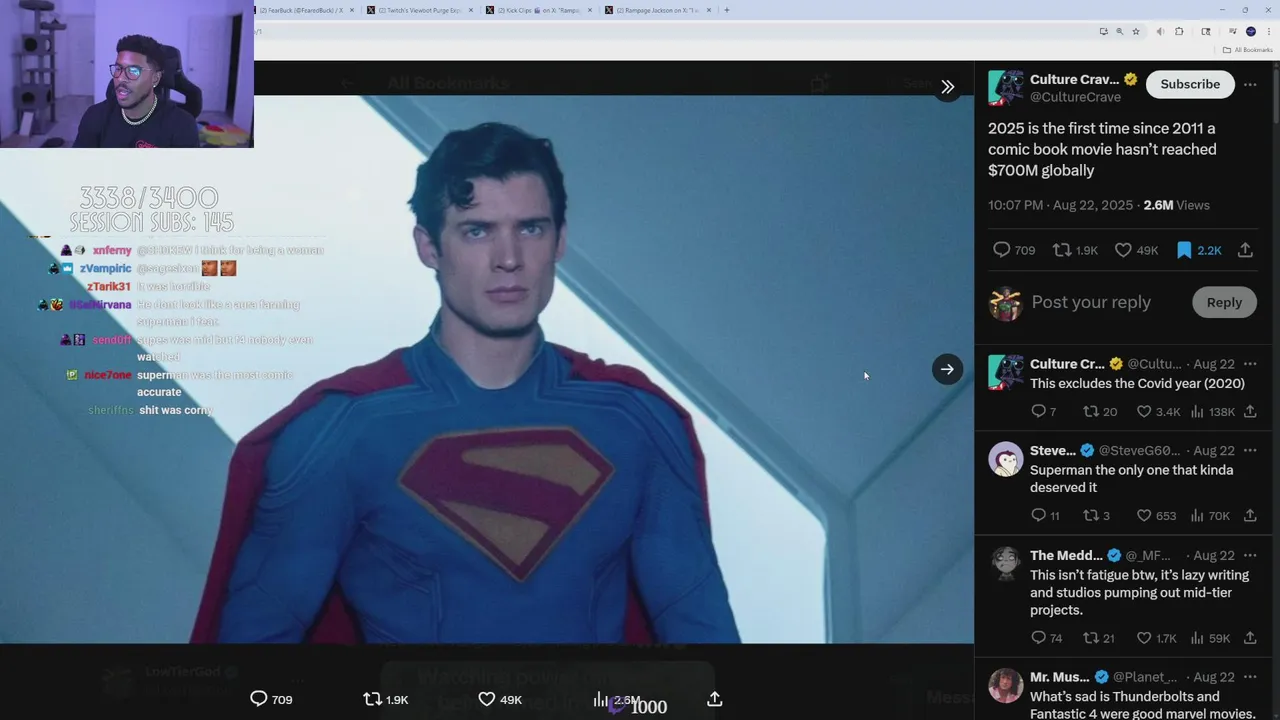Like Steve's comment with 653 likes
The height and width of the screenshot is (720, 1280).
[1156, 515]
